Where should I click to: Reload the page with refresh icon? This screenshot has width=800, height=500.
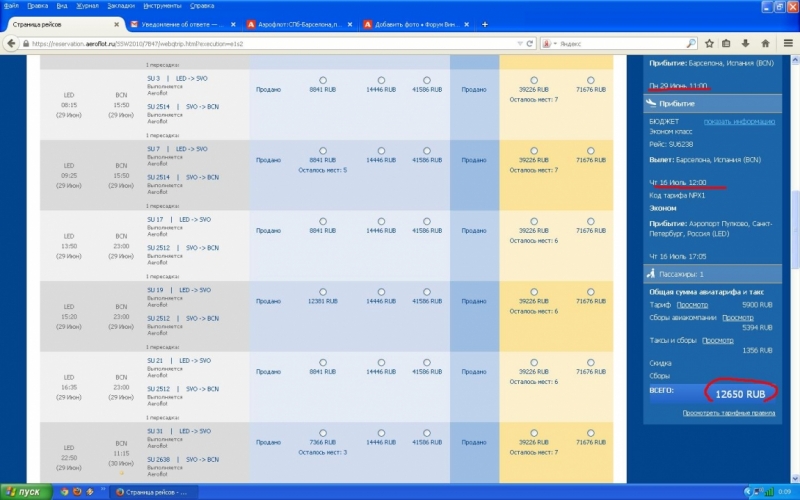pos(528,43)
